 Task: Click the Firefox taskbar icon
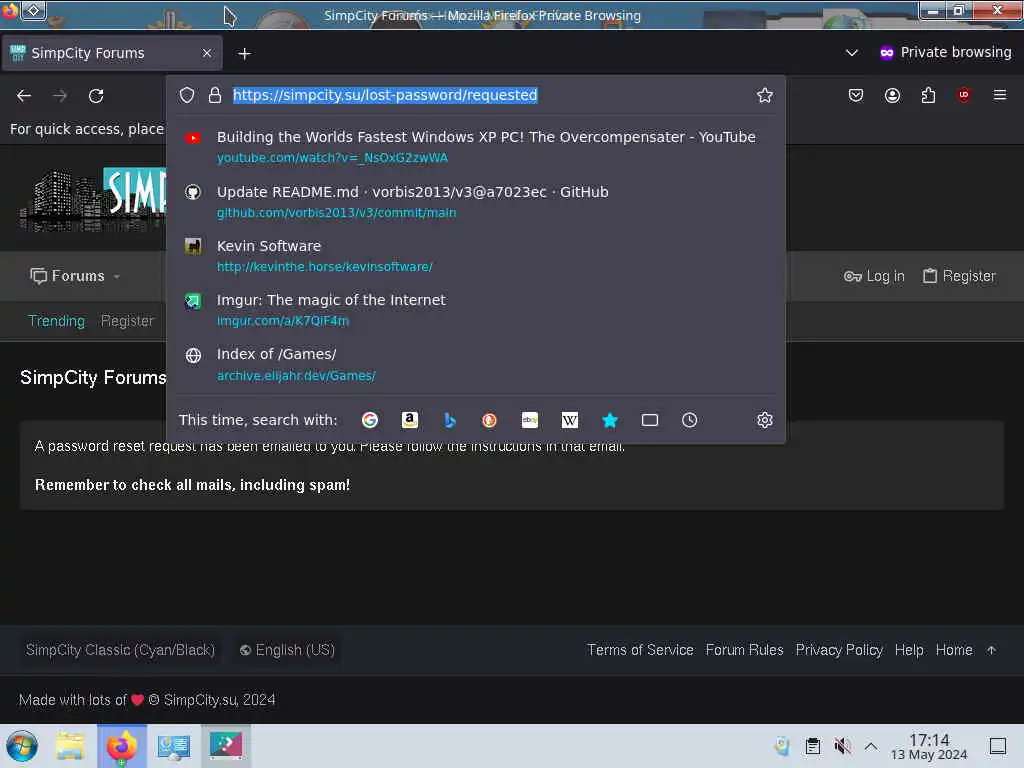pyautogui.click(x=121, y=746)
